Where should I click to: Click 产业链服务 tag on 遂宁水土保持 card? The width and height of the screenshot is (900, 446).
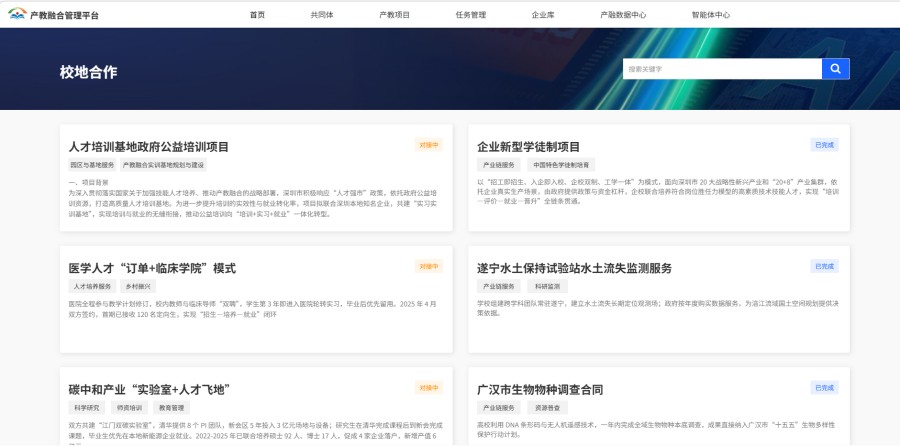499,286
